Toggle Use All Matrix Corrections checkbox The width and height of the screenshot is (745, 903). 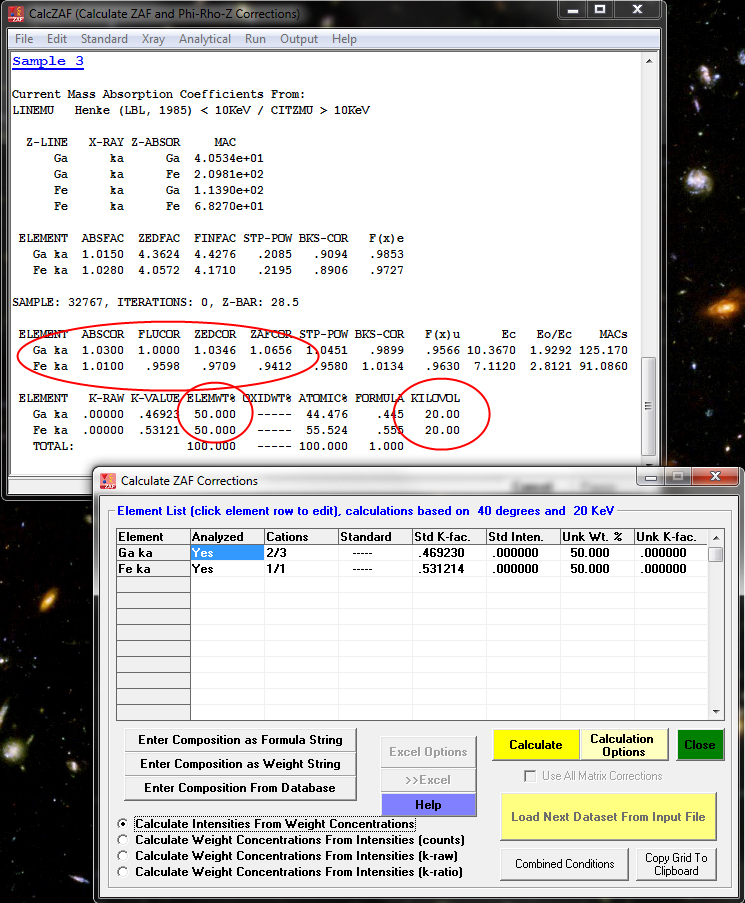531,776
